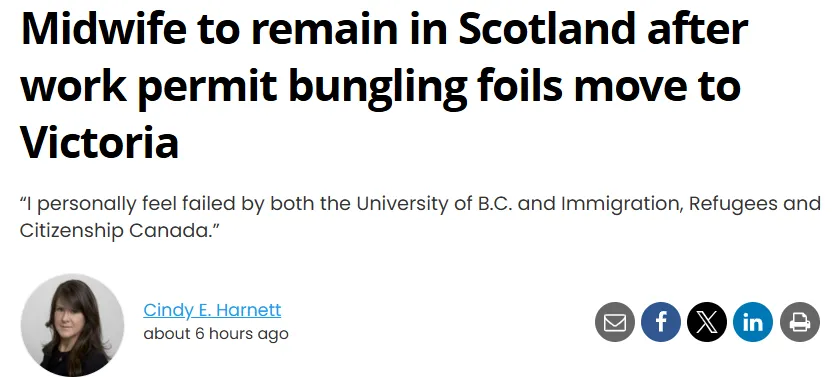This screenshot has height=377, width=832.
Task: Share the article via email envelope icon
Action: tap(614, 322)
